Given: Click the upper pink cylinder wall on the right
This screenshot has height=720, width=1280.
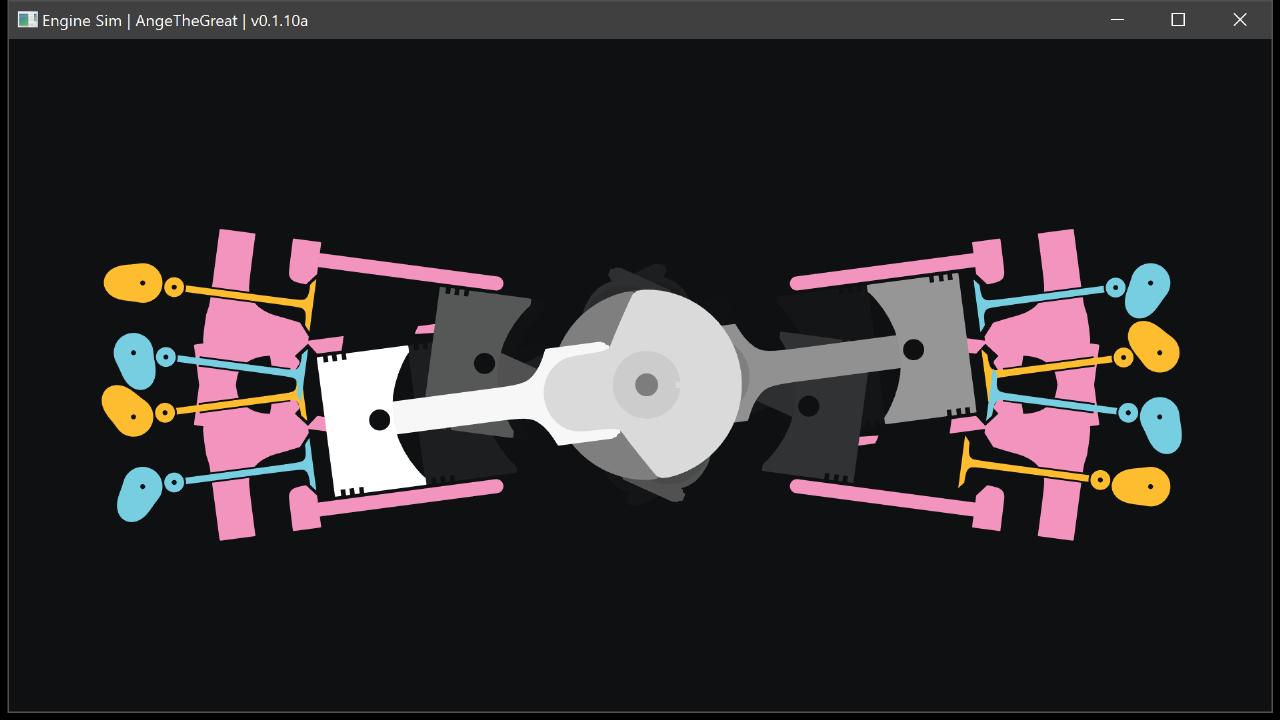Looking at the screenshot, I should [x=897, y=264].
